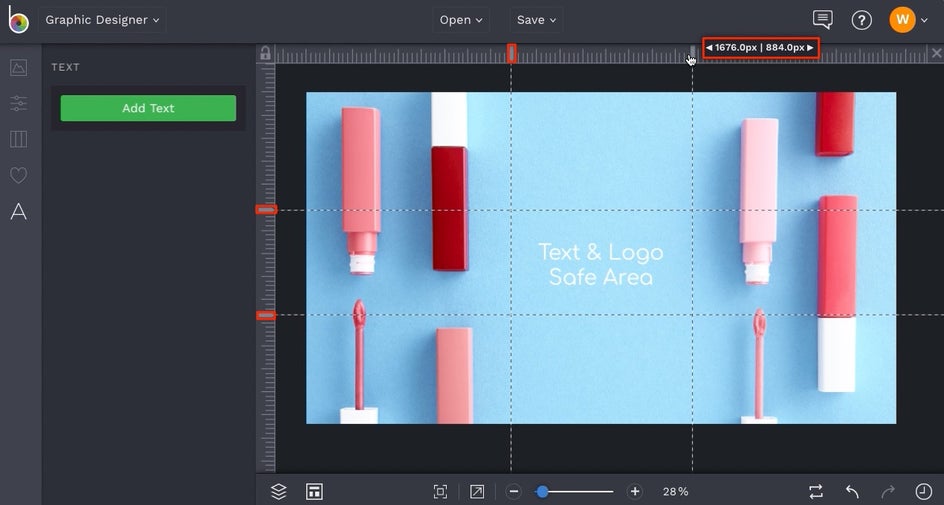Click the lower horizontal guide handle
This screenshot has width=944, height=505.
(266, 315)
